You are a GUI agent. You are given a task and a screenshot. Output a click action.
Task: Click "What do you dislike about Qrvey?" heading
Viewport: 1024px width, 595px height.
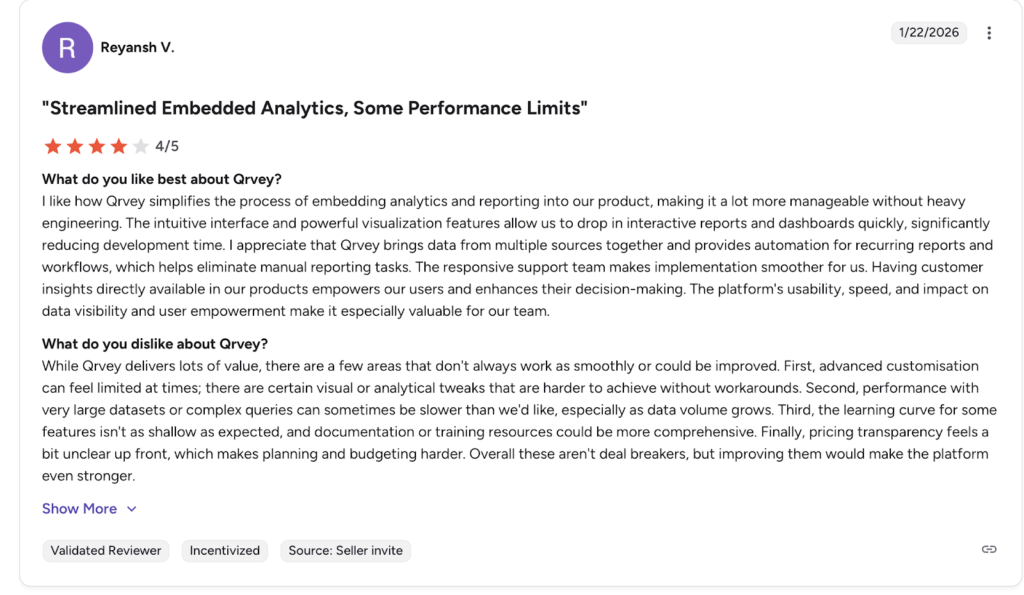click(154, 344)
